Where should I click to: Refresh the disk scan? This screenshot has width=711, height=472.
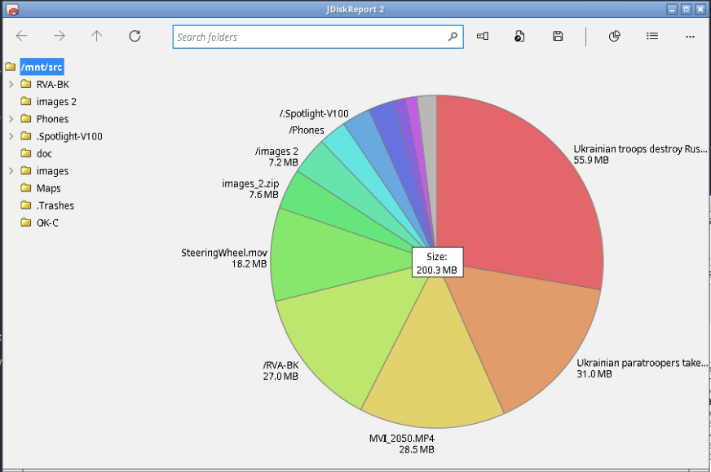pos(135,36)
